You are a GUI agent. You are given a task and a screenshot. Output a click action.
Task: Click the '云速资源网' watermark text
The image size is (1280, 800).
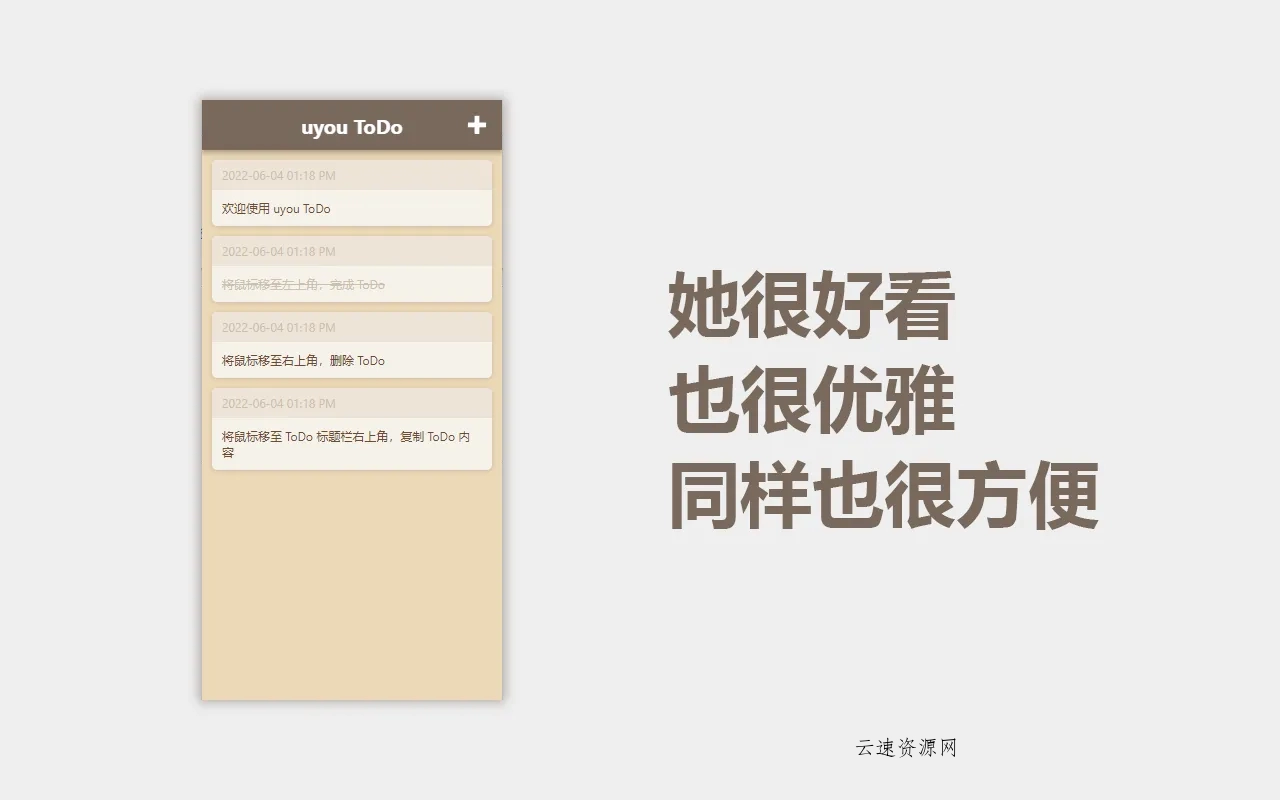coord(907,748)
